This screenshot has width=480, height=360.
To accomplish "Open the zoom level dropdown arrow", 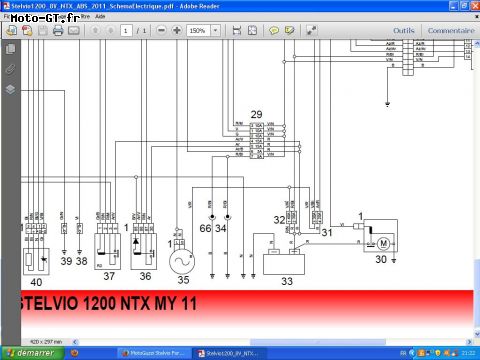I will (215, 31).
